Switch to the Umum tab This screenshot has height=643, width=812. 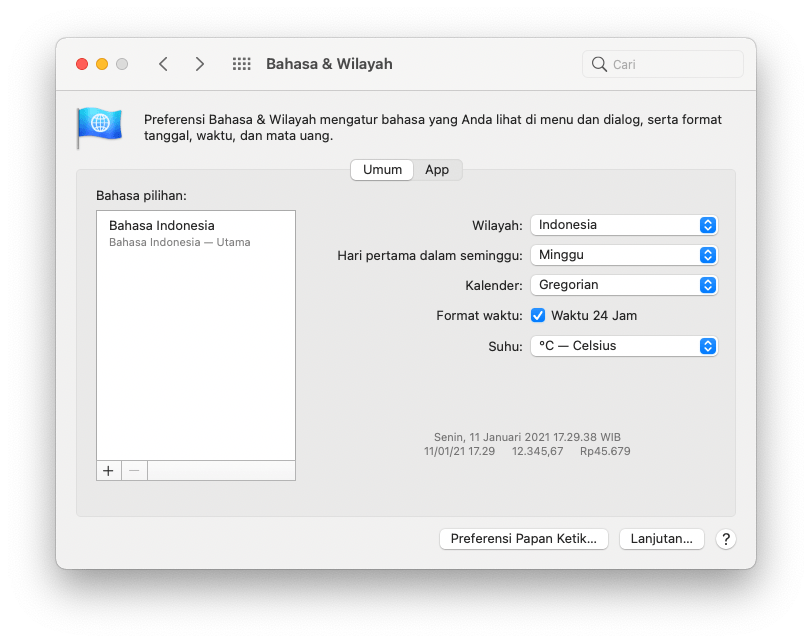pyautogui.click(x=382, y=170)
